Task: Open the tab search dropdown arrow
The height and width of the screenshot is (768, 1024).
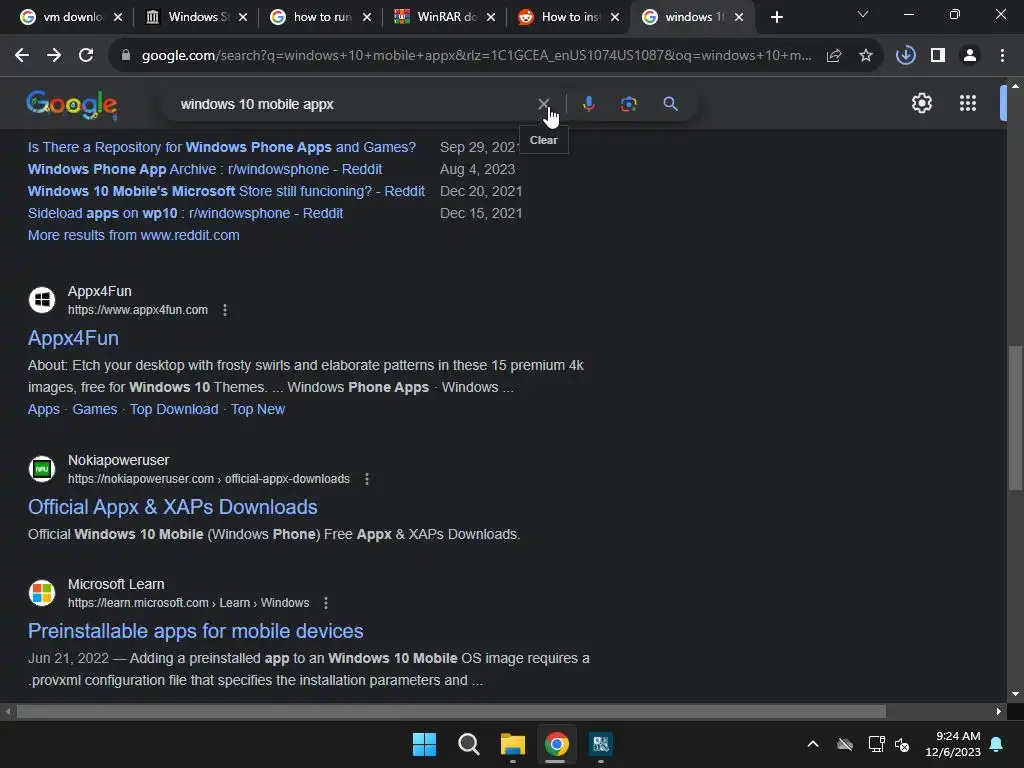Action: [863, 14]
